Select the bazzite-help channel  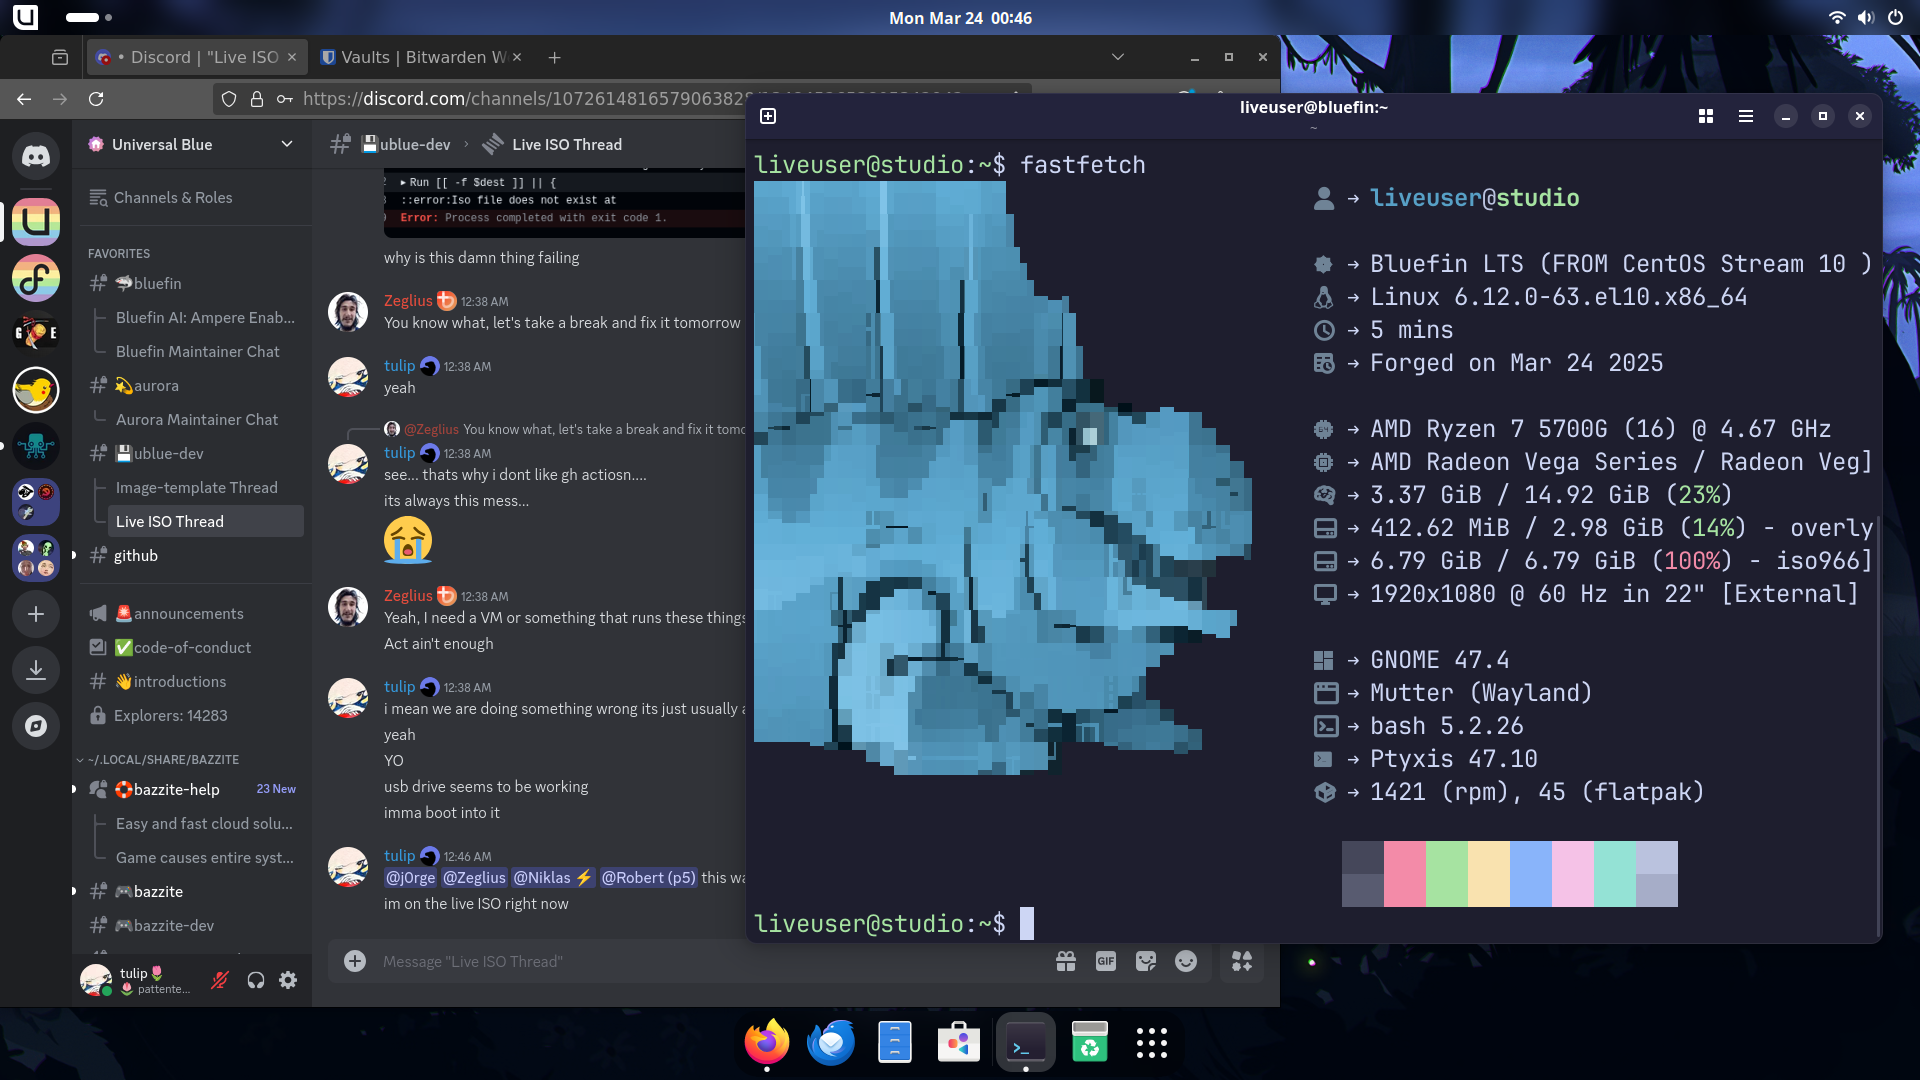coord(176,789)
